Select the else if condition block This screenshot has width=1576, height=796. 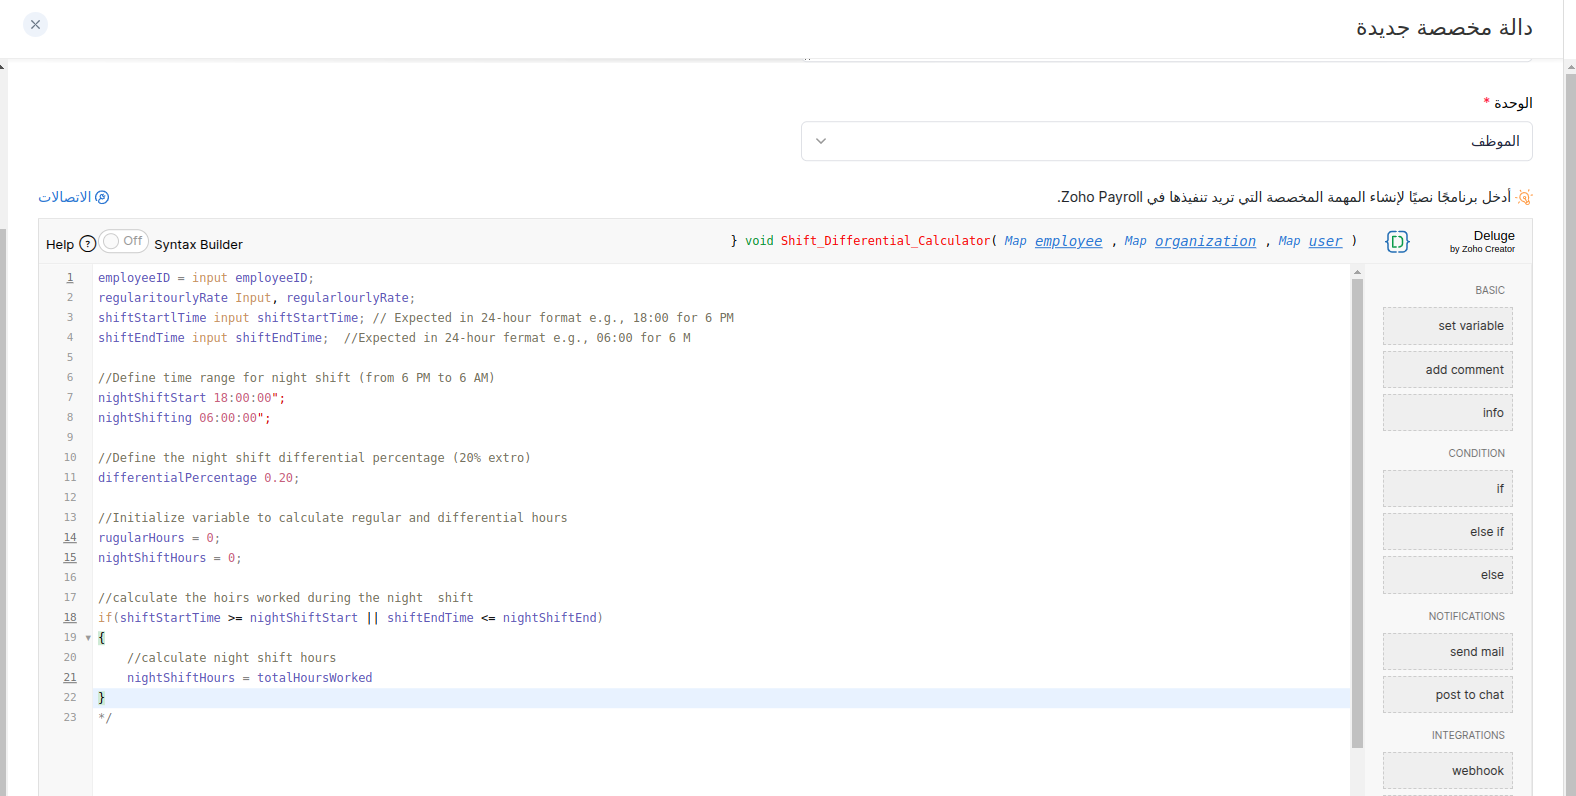point(1447,532)
